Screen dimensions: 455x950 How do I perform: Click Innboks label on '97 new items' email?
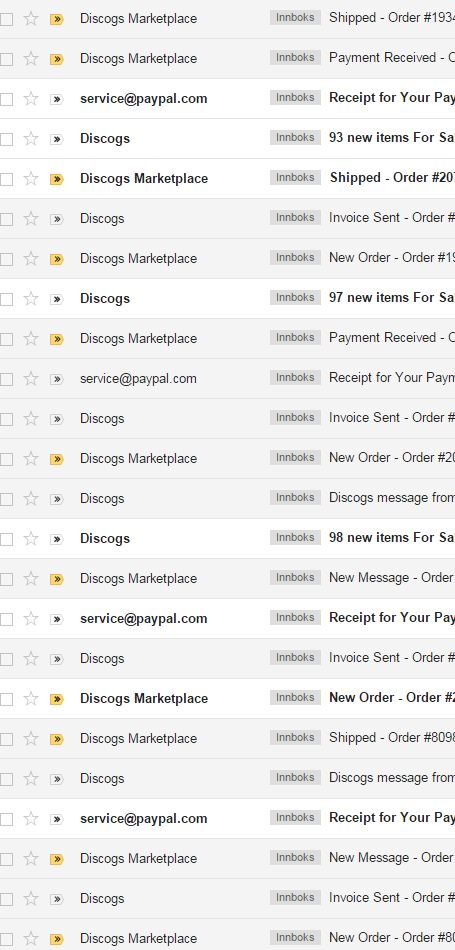pyautogui.click(x=295, y=297)
